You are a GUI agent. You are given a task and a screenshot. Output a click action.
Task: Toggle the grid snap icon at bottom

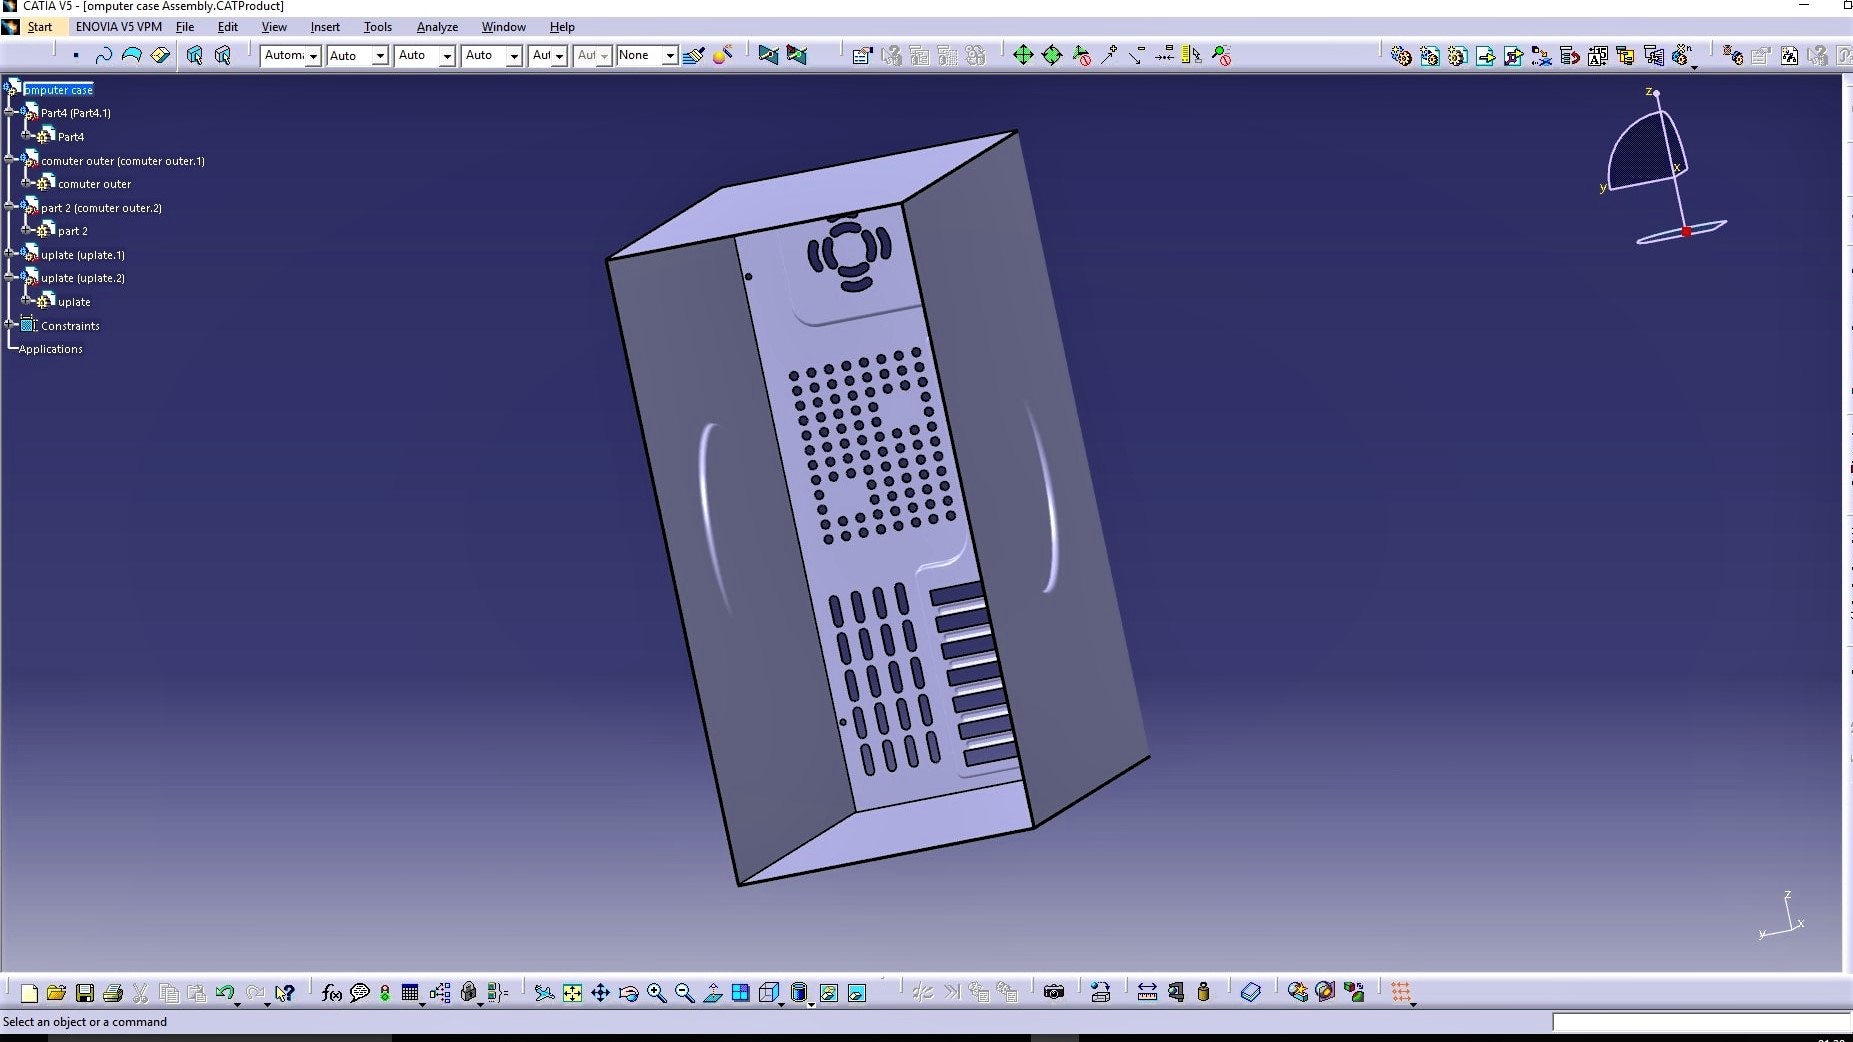coord(1400,993)
